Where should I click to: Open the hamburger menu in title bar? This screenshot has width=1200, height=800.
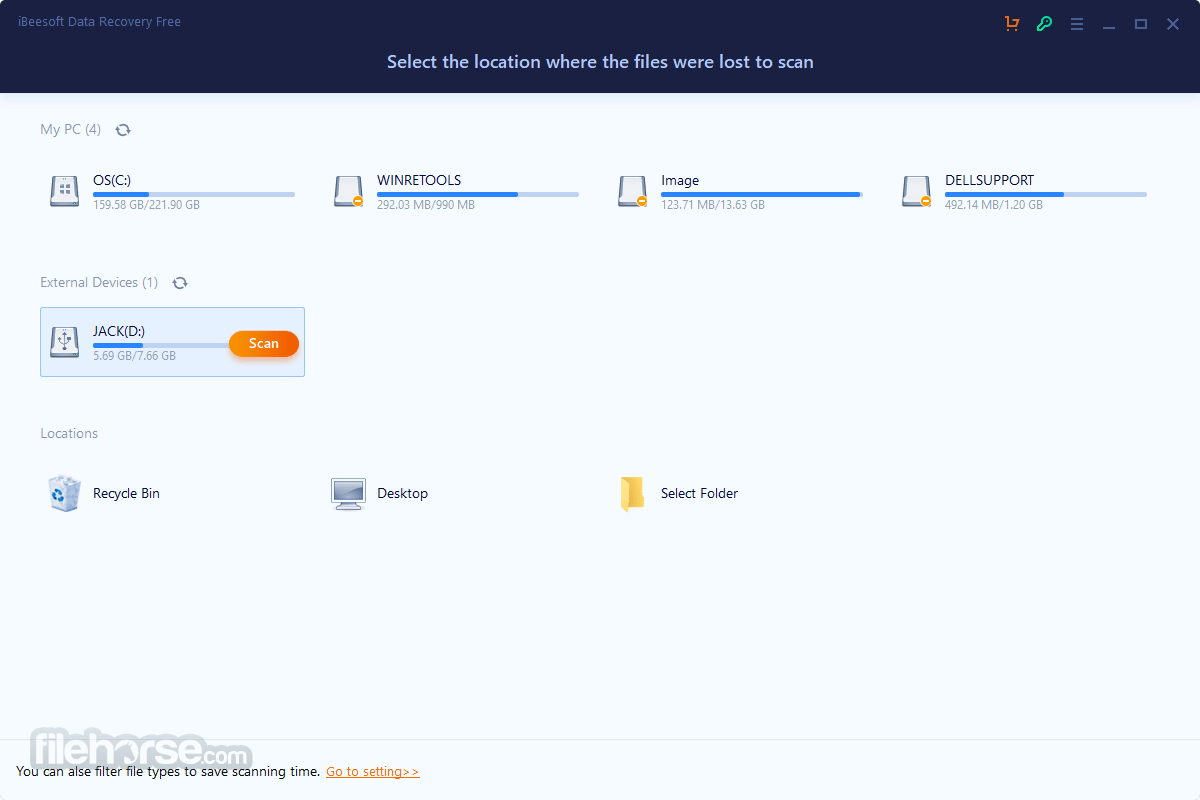click(x=1077, y=23)
